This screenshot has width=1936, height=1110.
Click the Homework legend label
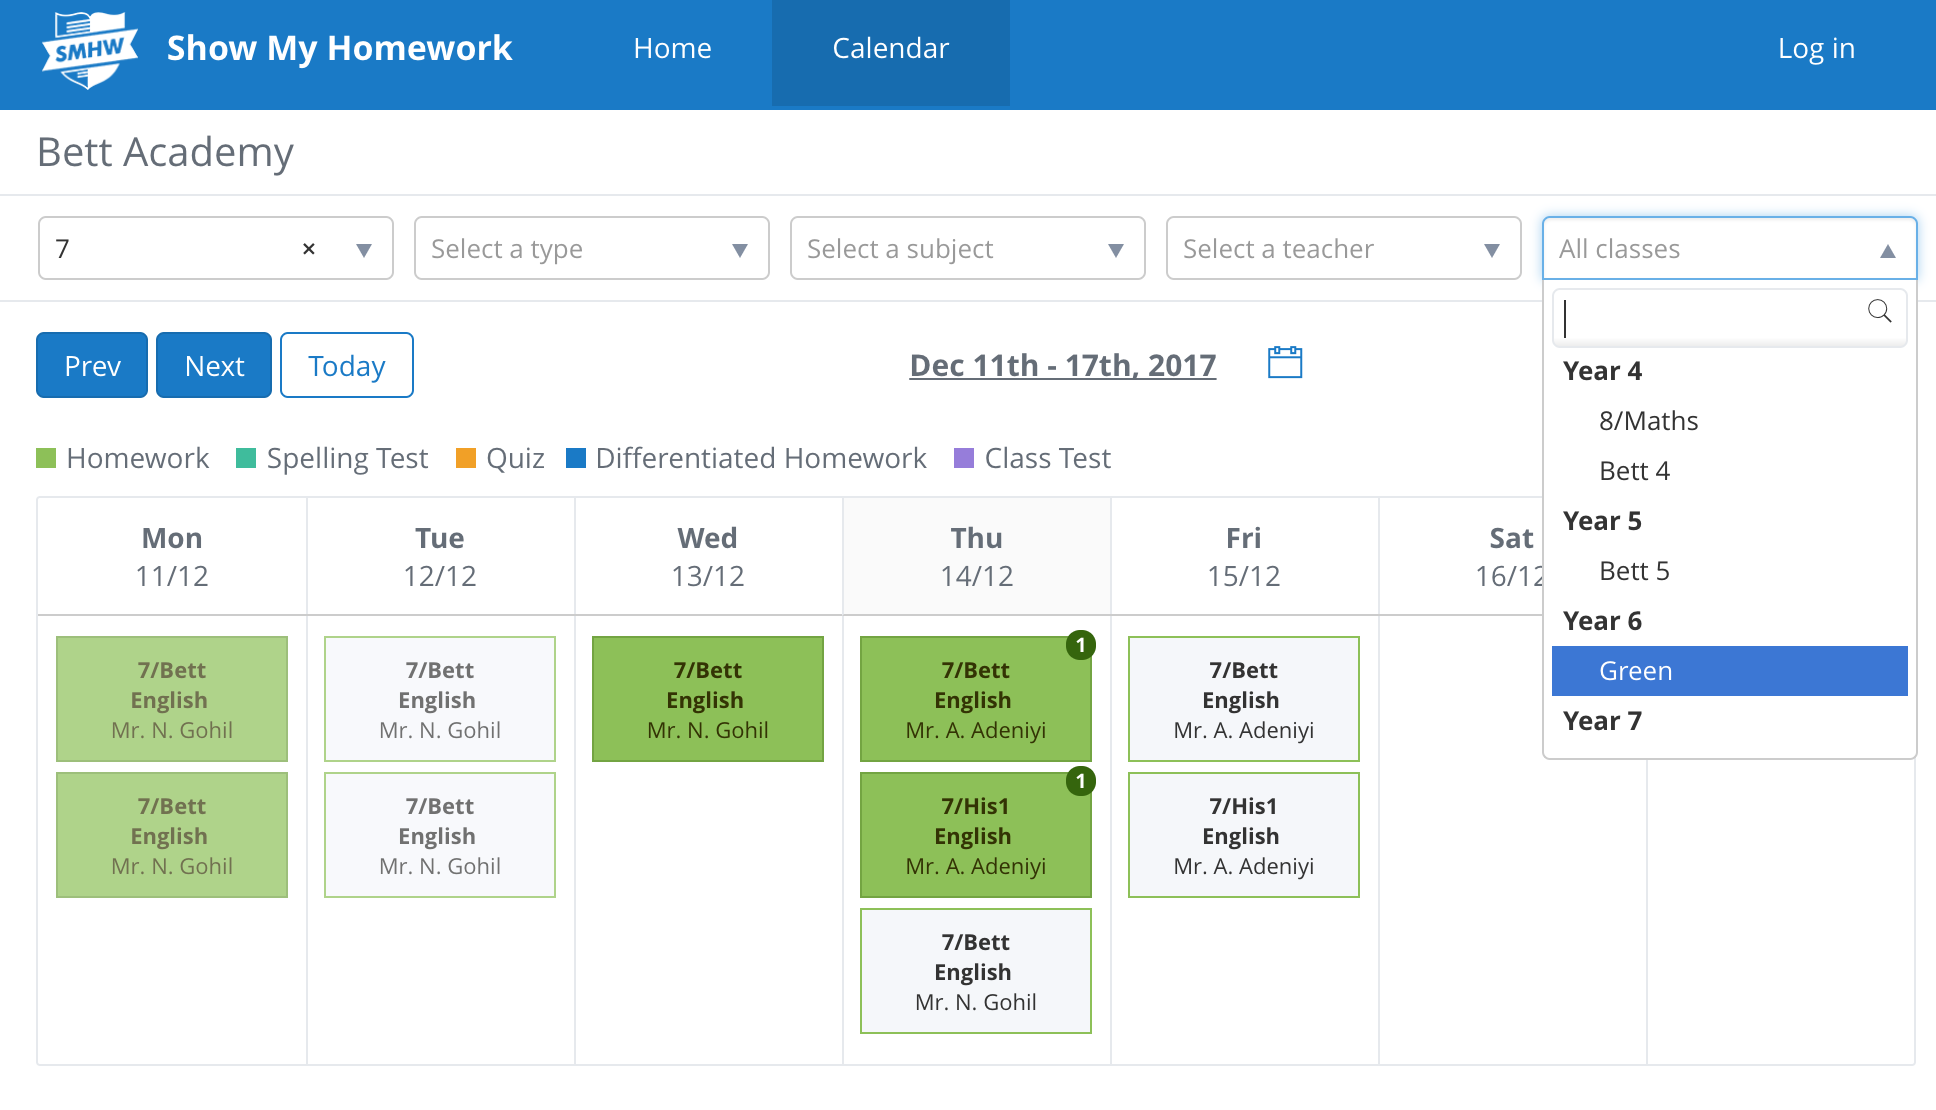[138, 458]
